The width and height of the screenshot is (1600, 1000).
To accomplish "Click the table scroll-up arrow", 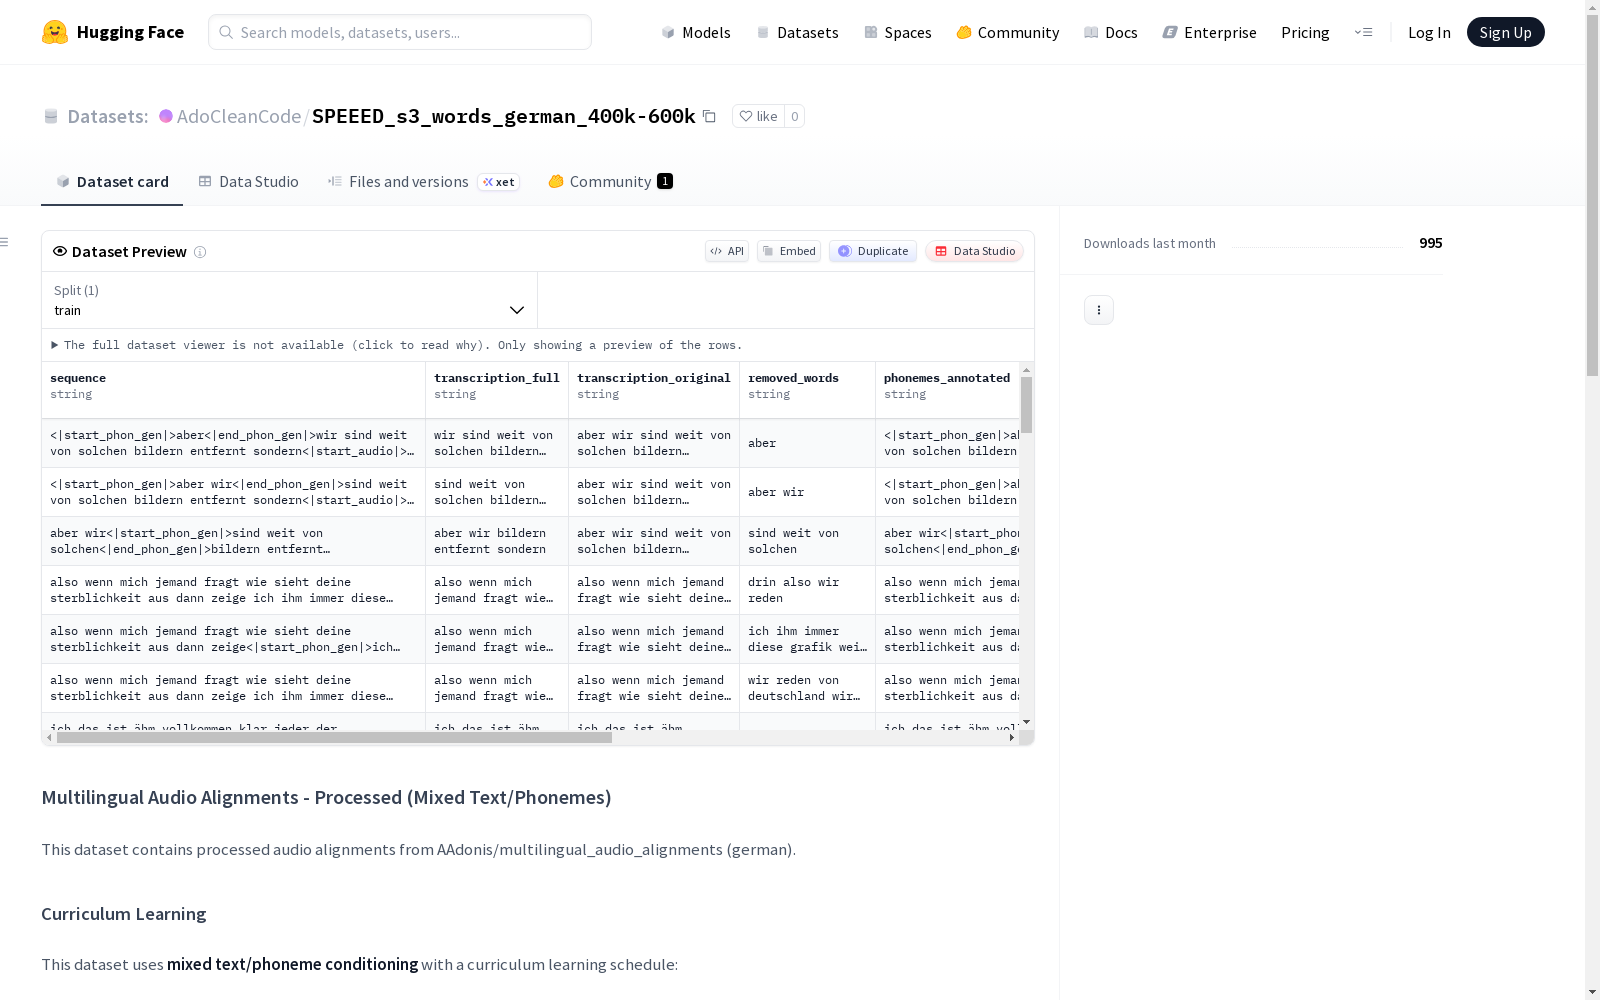I will coord(1026,370).
